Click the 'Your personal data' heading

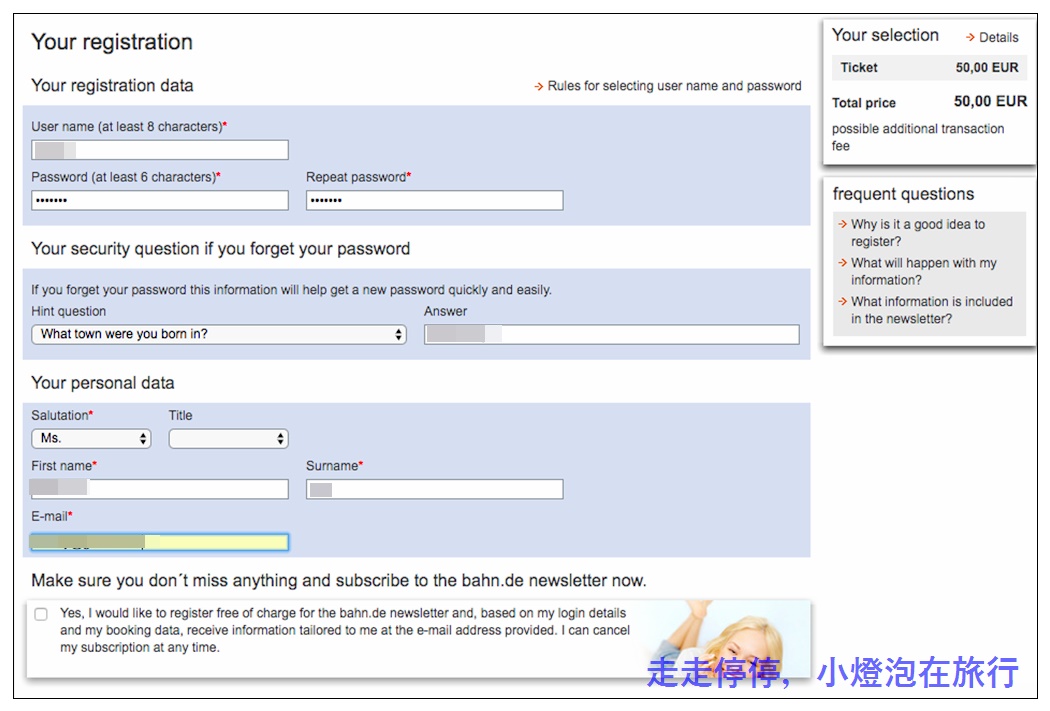(102, 383)
